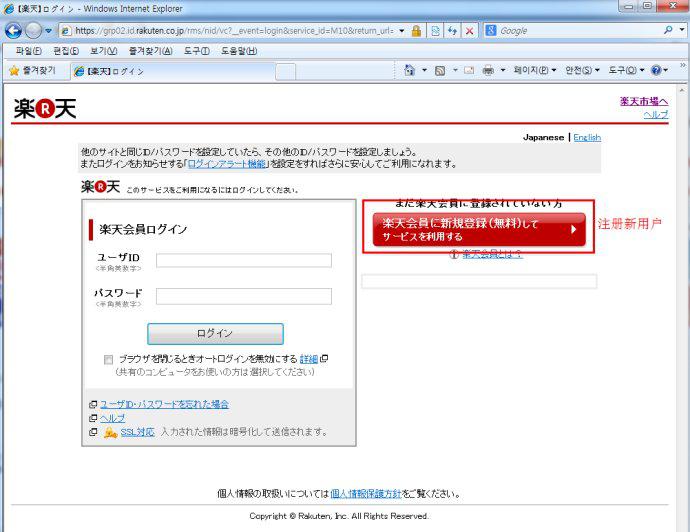This screenshot has width=690, height=532.
Task: Open the 詳細 link beside auto-login option
Action: pyautogui.click(x=308, y=359)
